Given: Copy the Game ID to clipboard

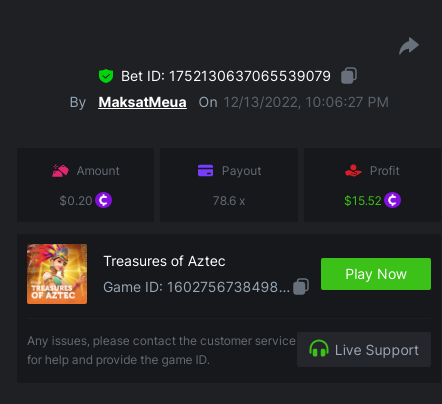Looking at the screenshot, I should [x=301, y=286].
